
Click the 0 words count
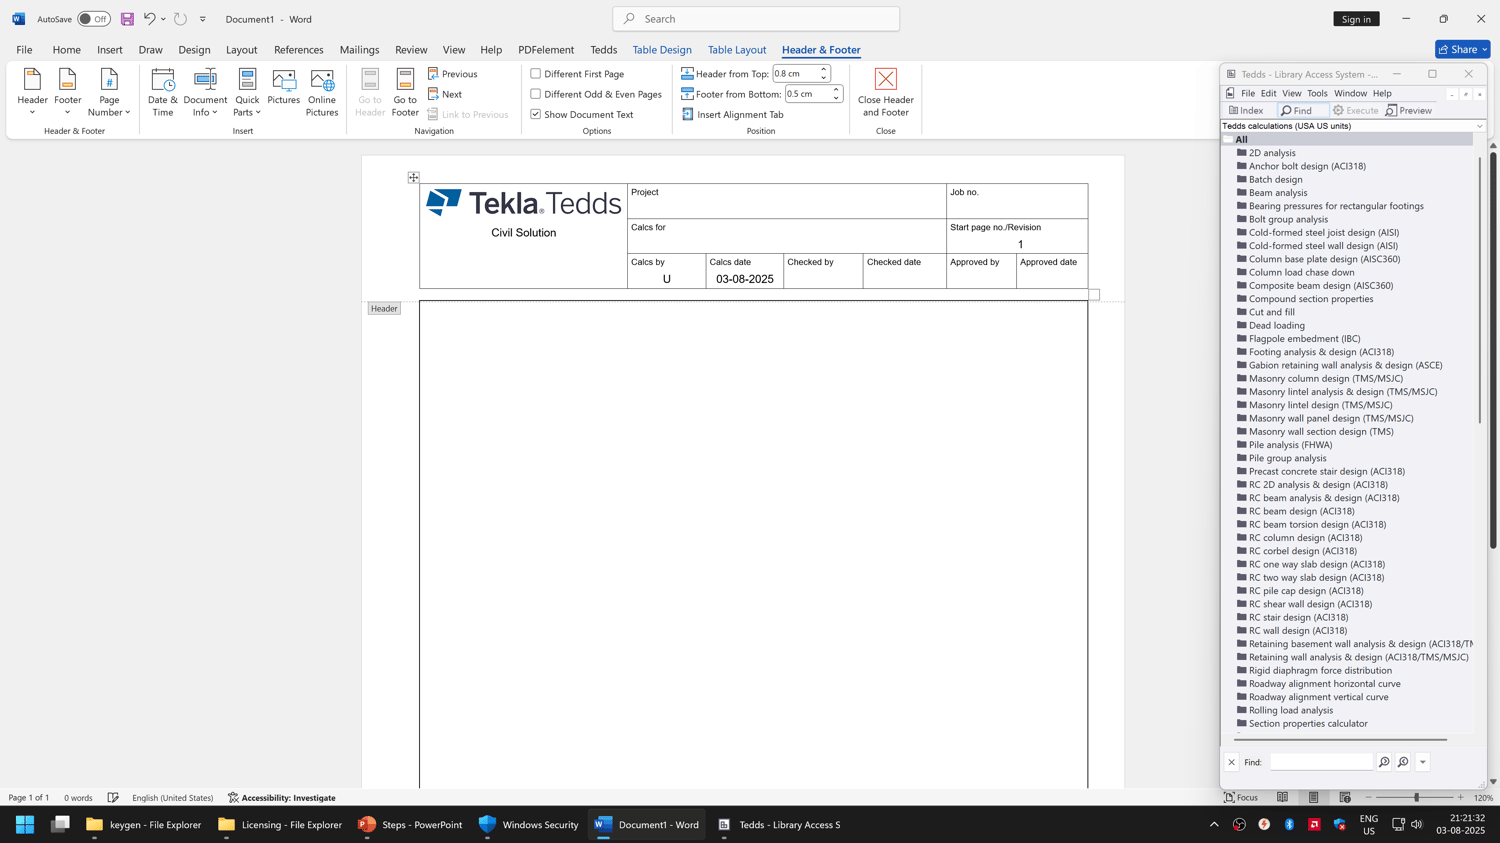point(78,798)
